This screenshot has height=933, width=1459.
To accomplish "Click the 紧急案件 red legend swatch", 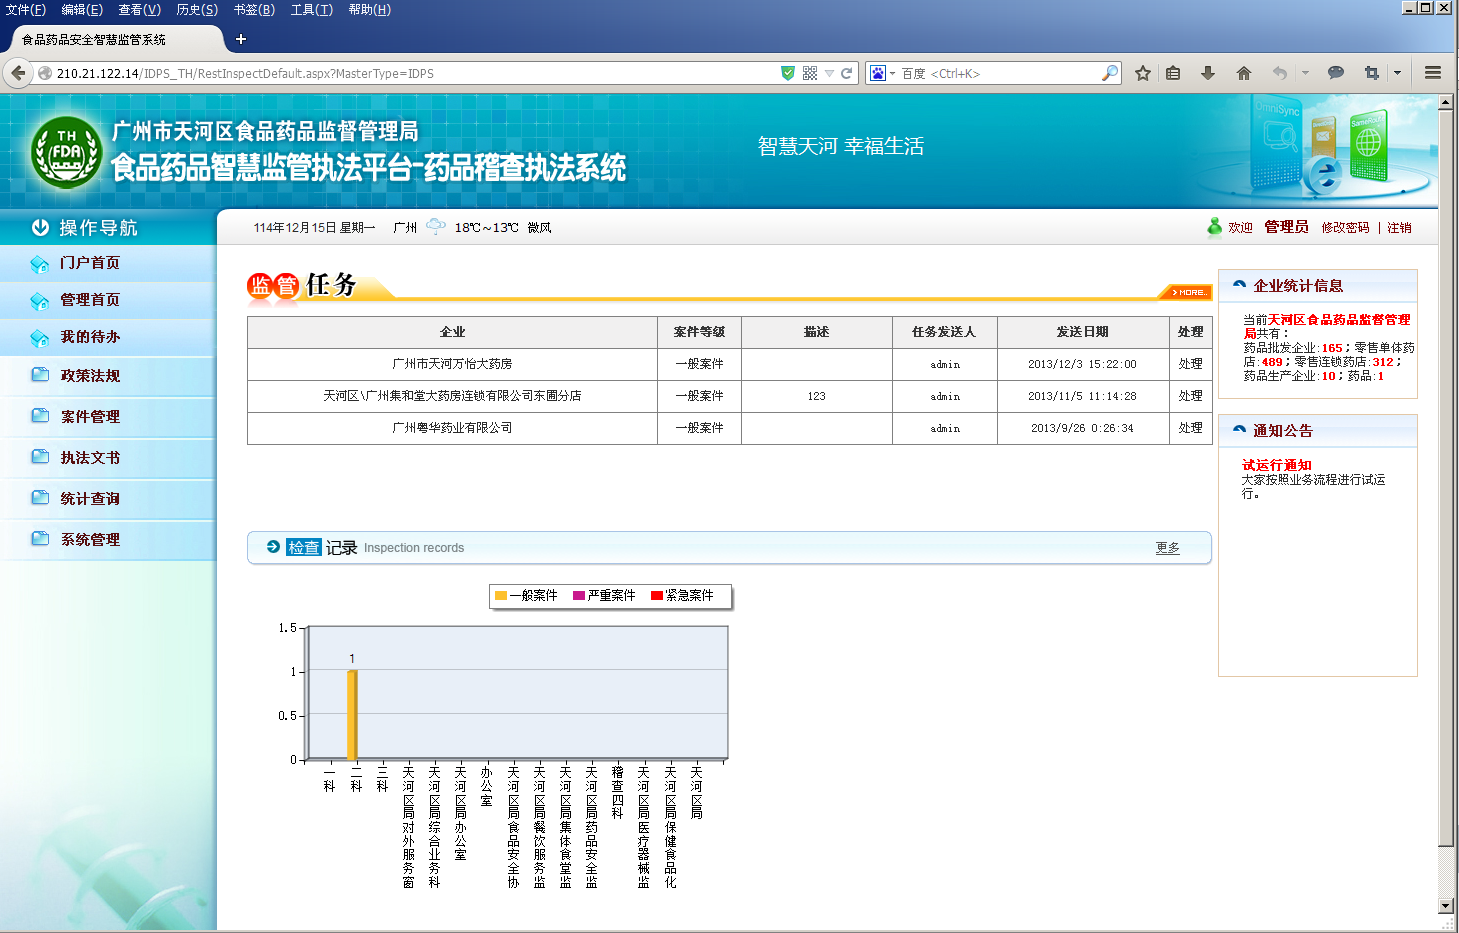I will pyautogui.click(x=657, y=596).
